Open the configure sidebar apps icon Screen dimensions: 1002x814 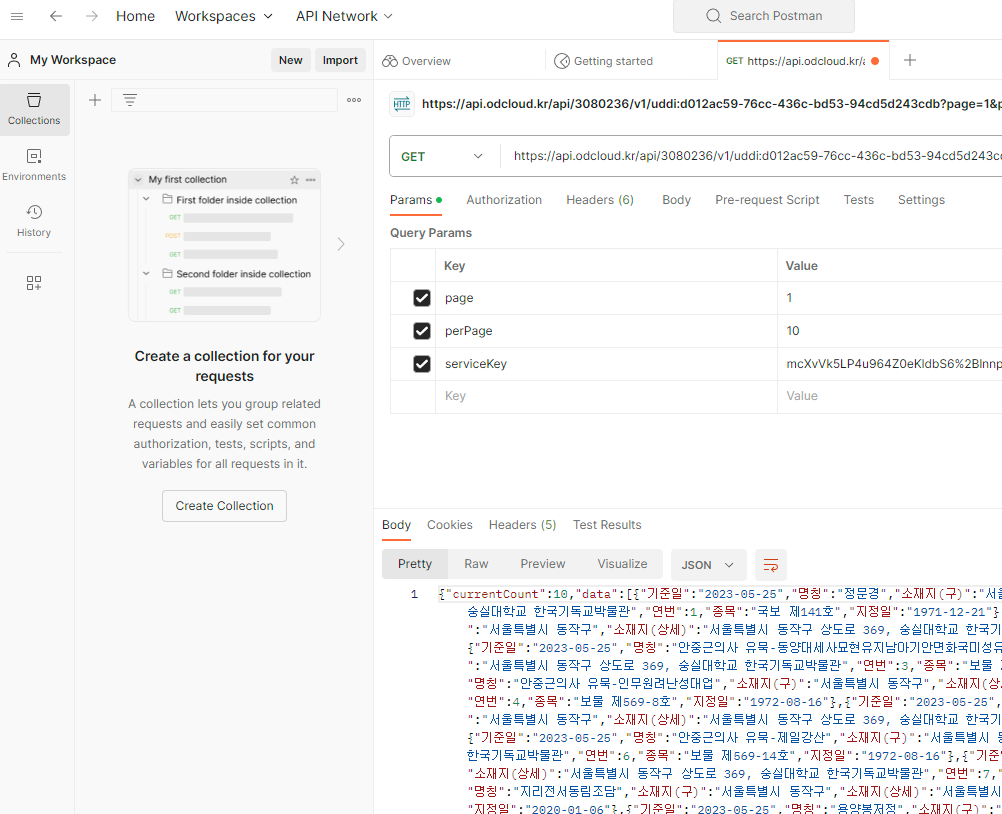point(34,283)
